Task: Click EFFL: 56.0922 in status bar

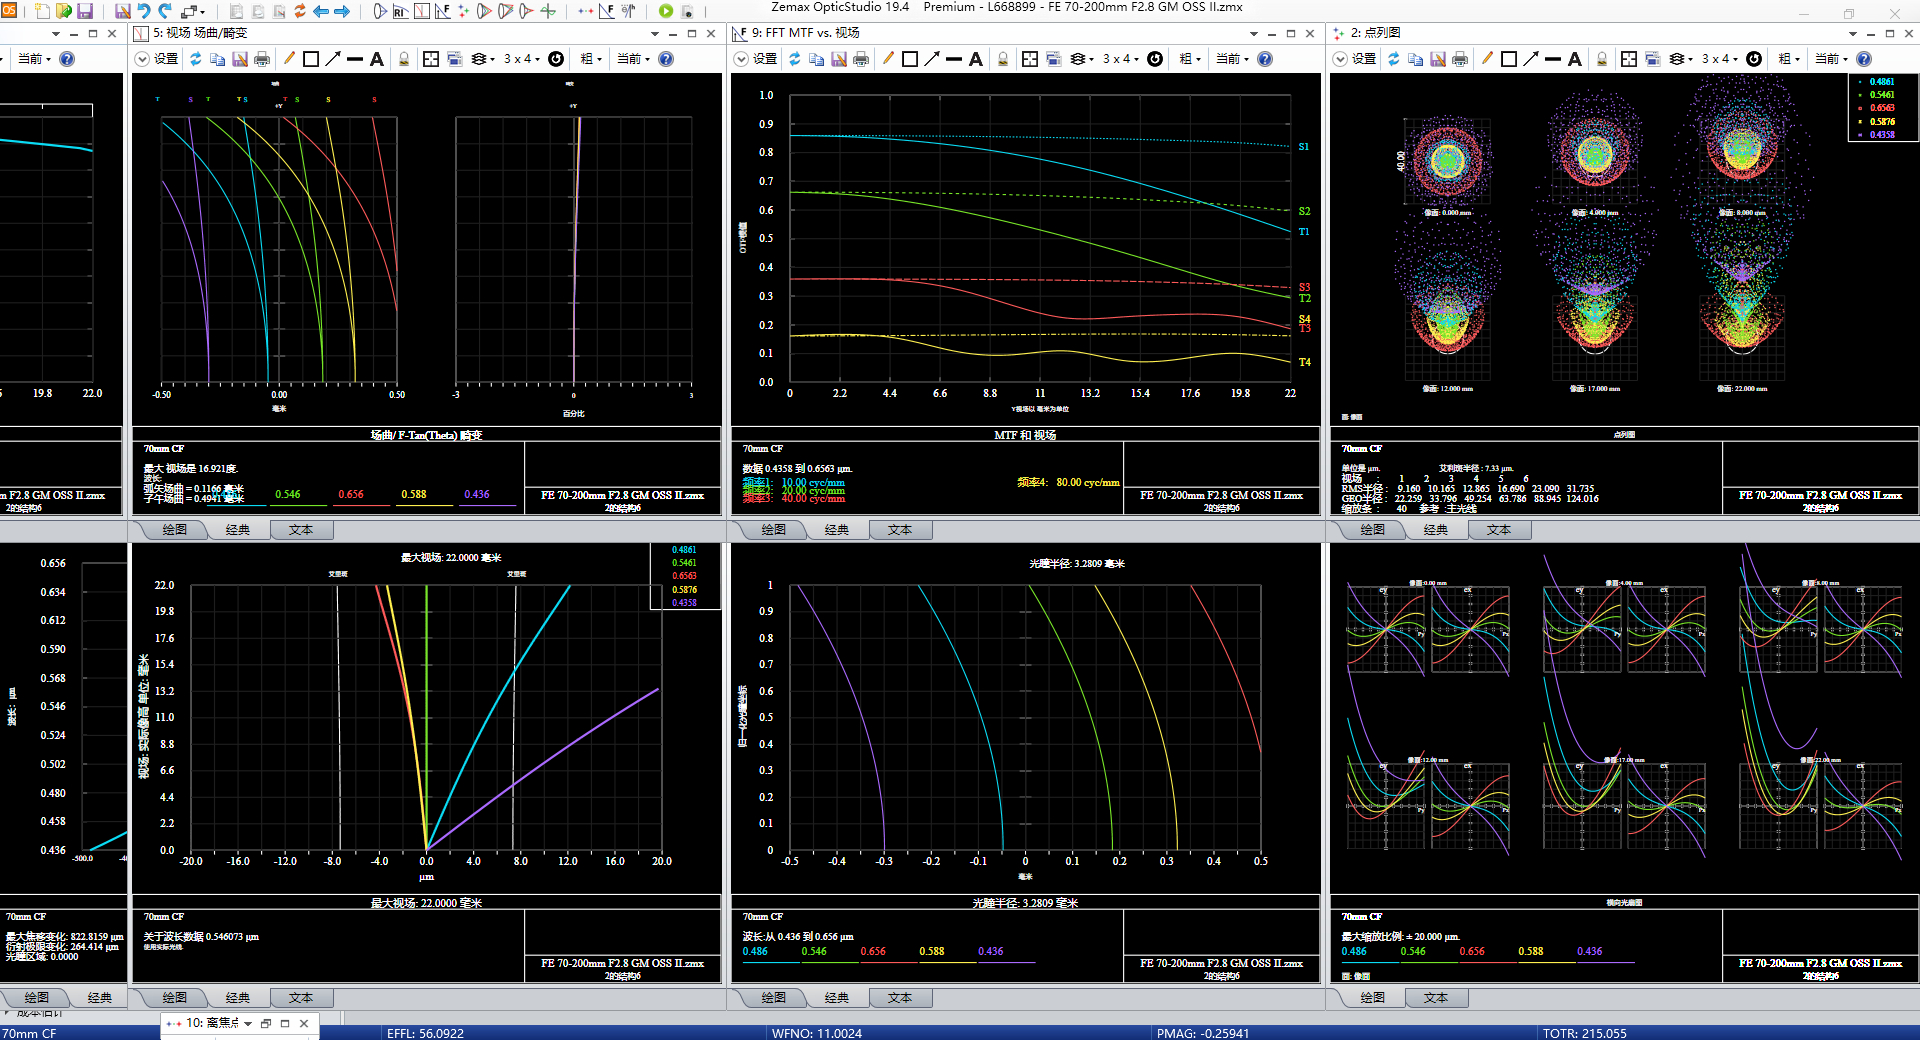Action: [425, 1033]
